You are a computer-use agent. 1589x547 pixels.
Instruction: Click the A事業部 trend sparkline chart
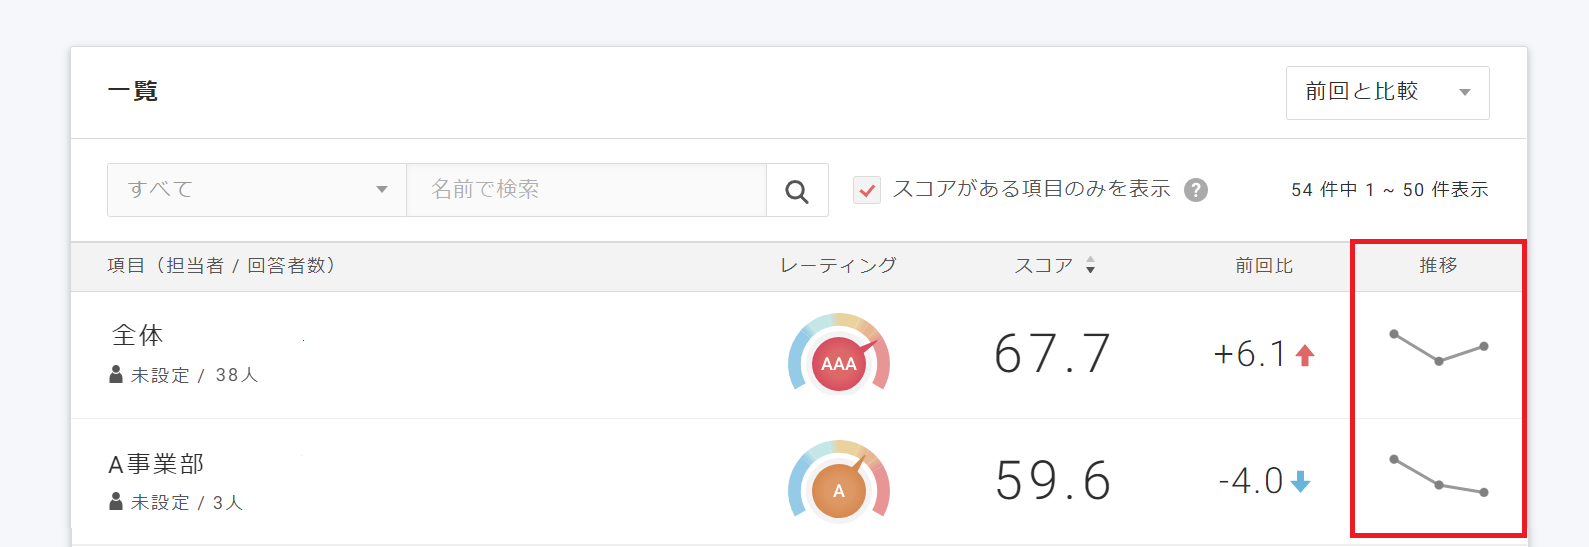[1438, 476]
